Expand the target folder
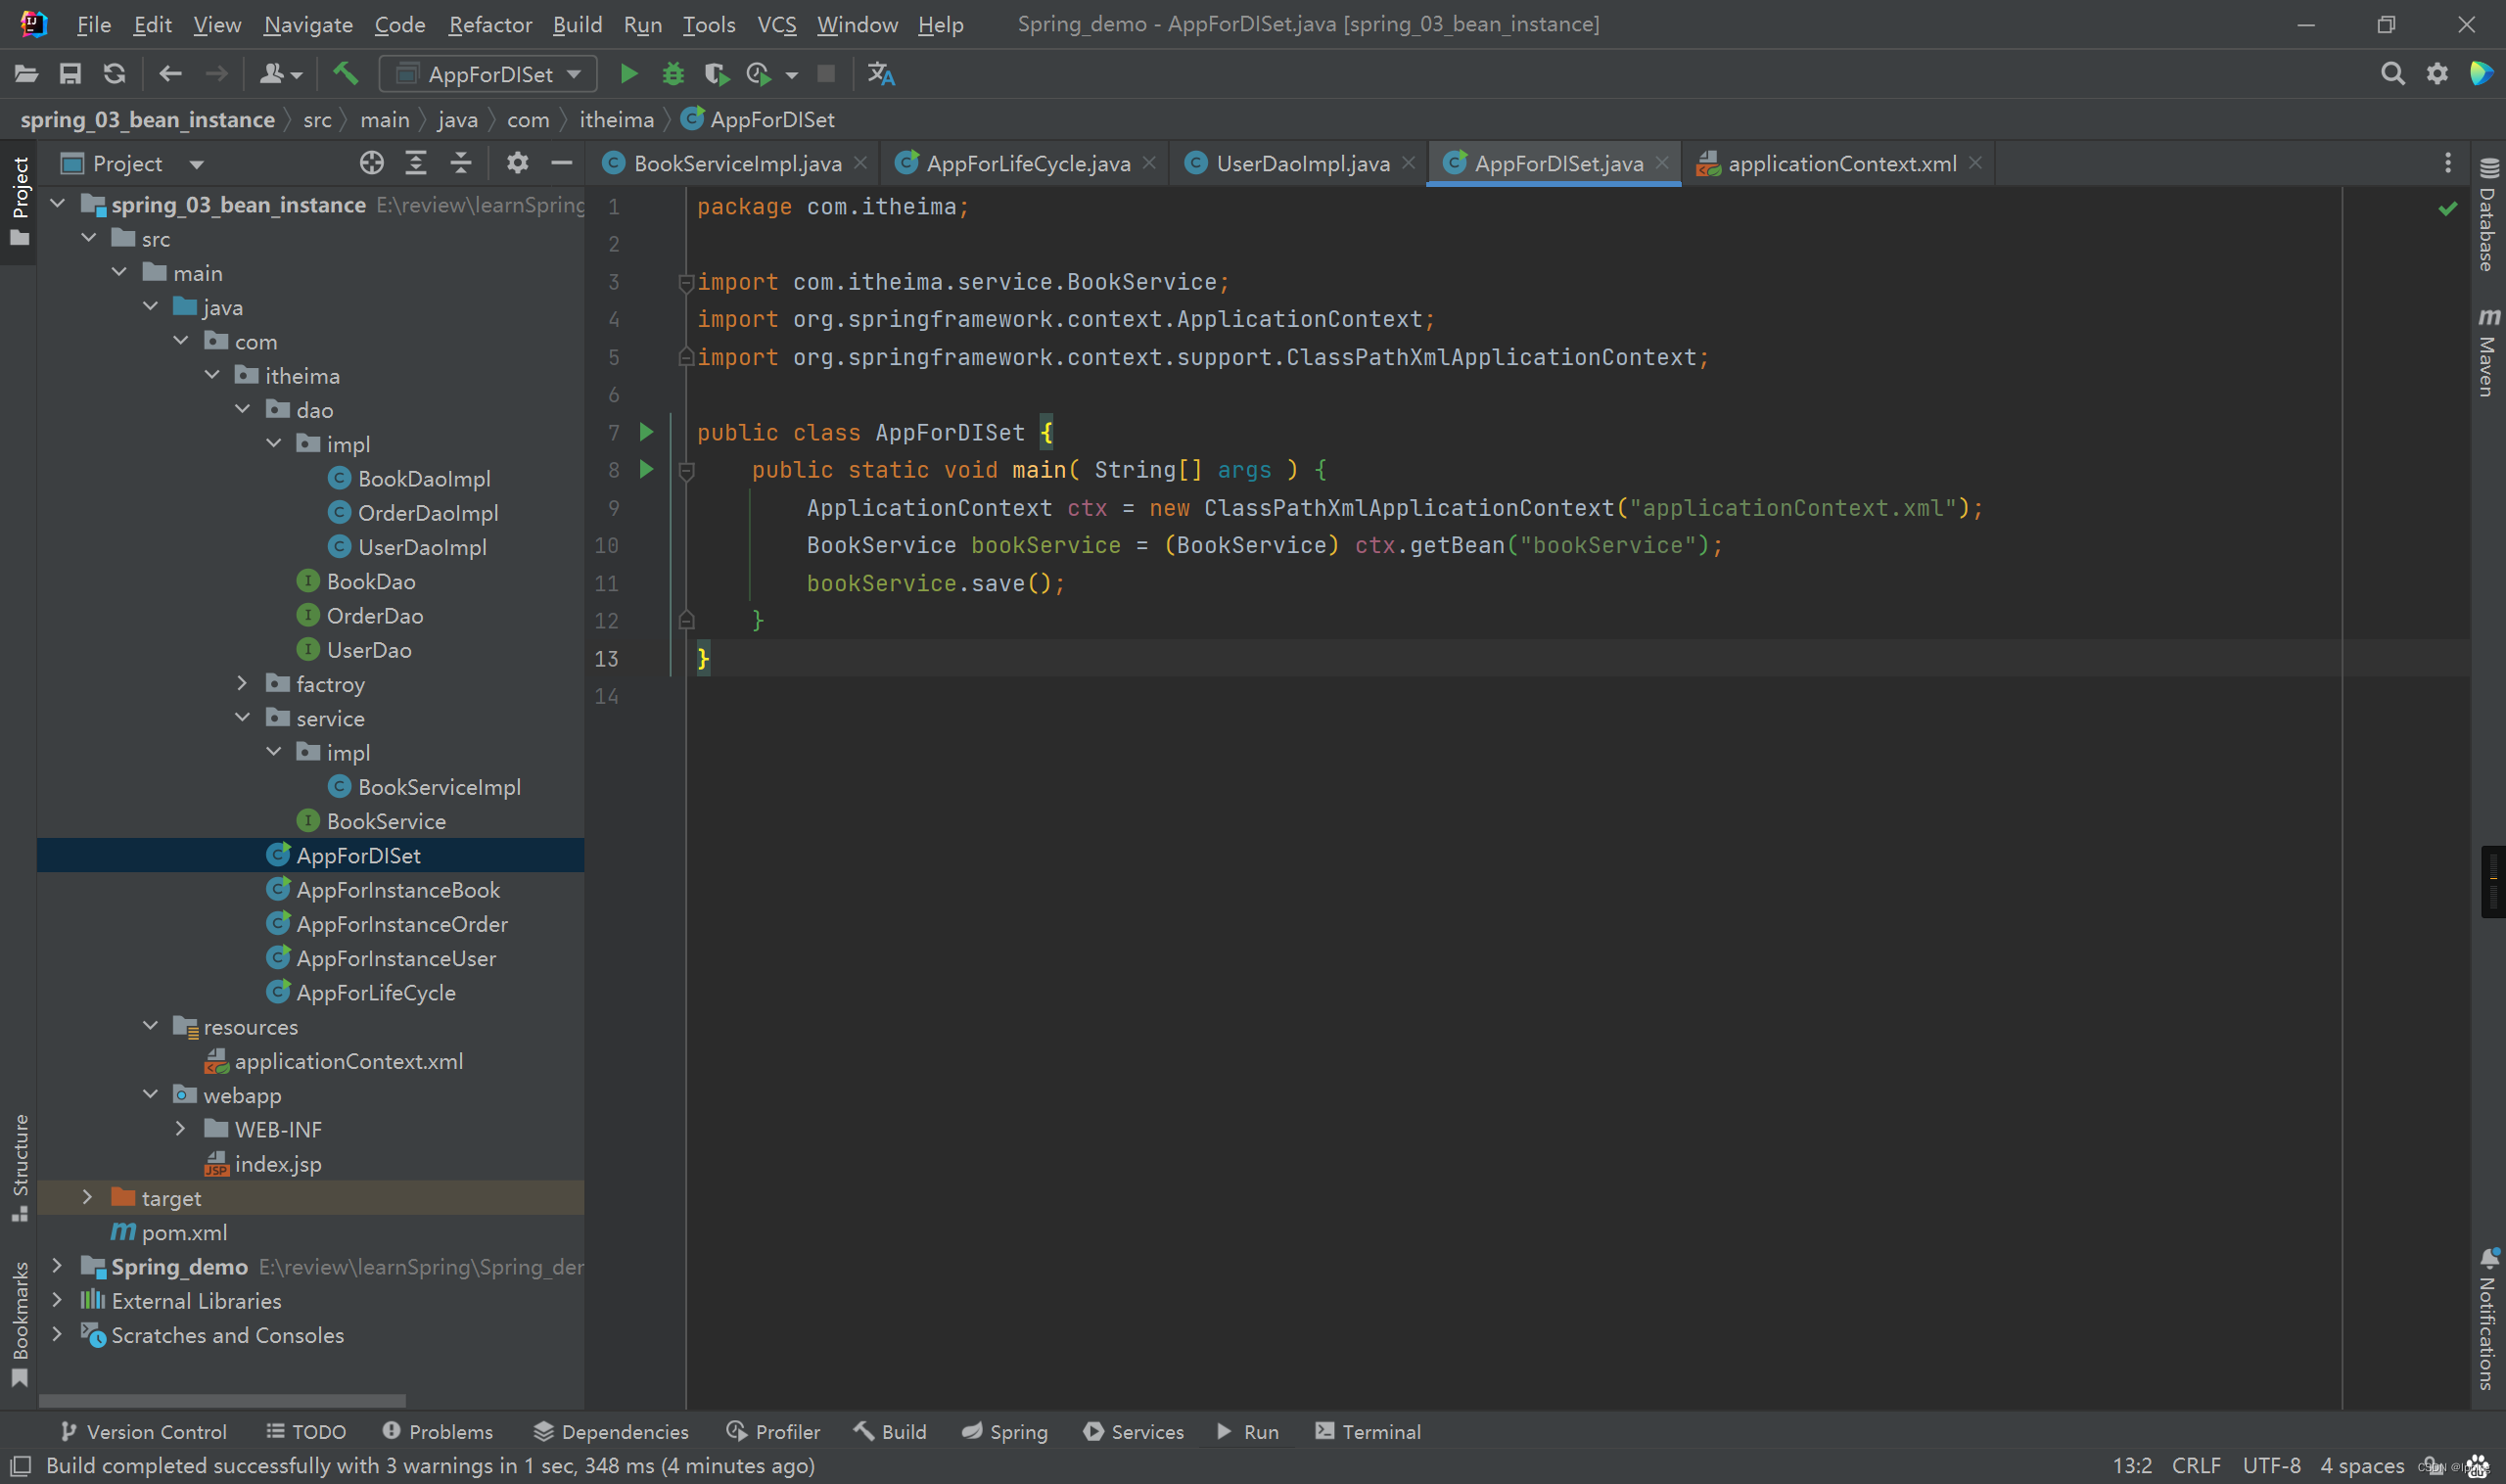2506x1484 pixels. [x=88, y=1197]
